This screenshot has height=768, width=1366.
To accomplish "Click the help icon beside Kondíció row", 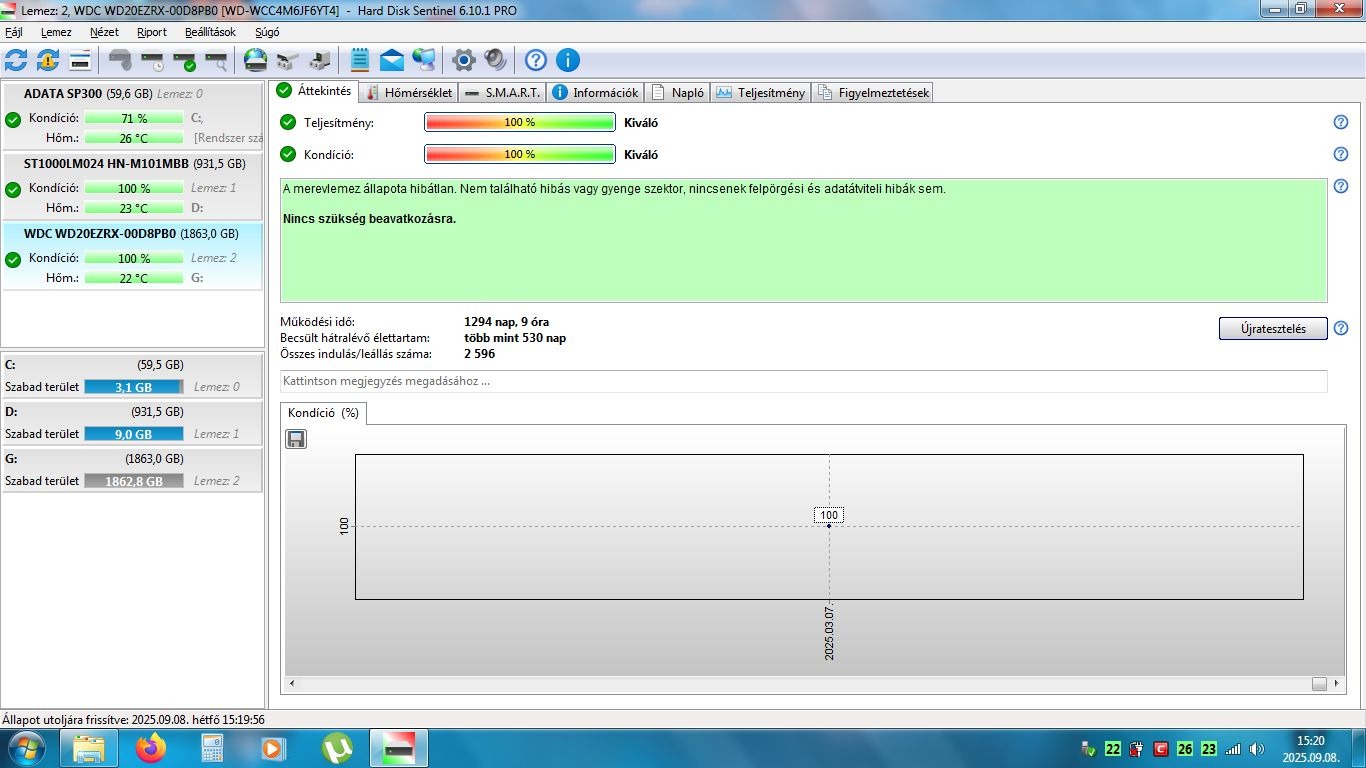I will point(1341,154).
